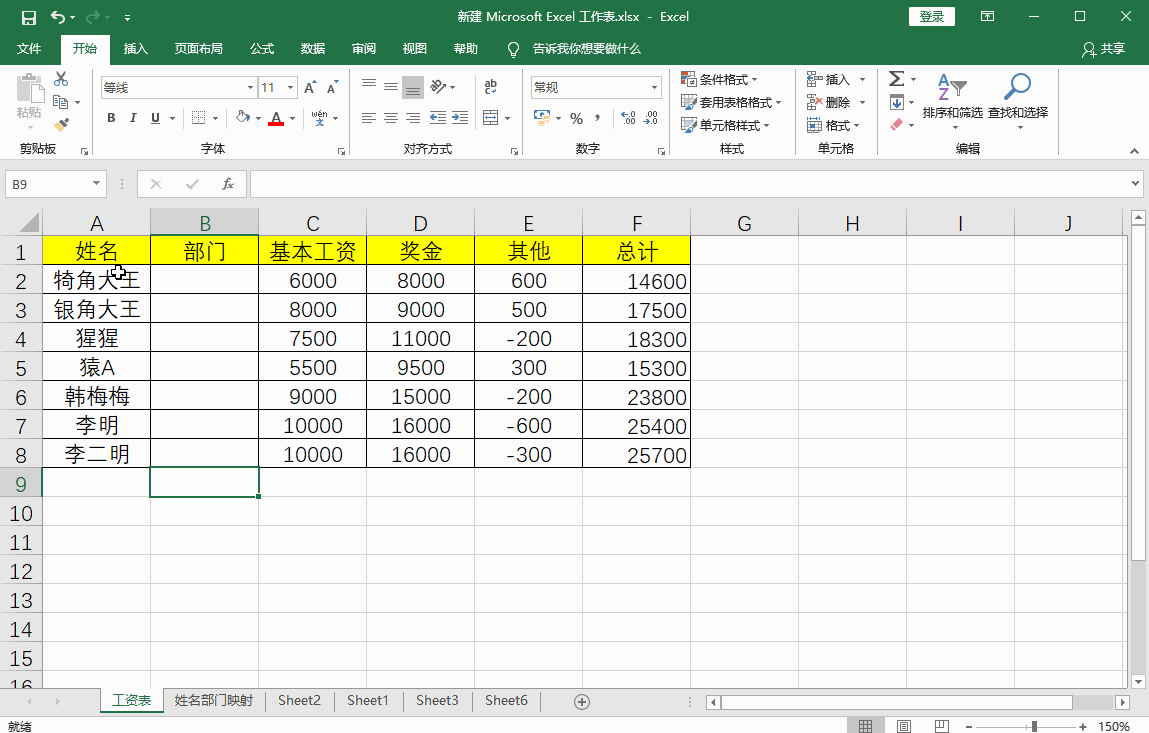
Task: Click the percent style icon
Action: click(576, 118)
